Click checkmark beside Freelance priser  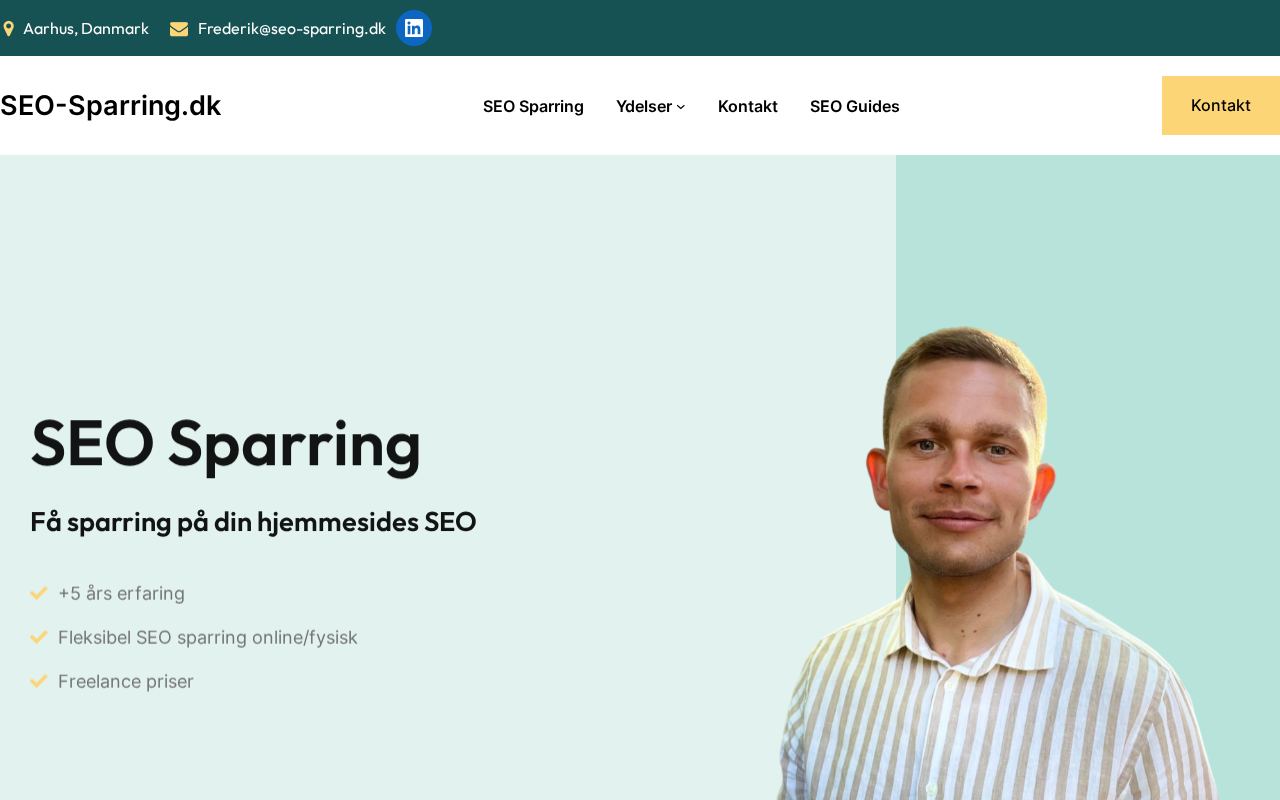click(39, 681)
